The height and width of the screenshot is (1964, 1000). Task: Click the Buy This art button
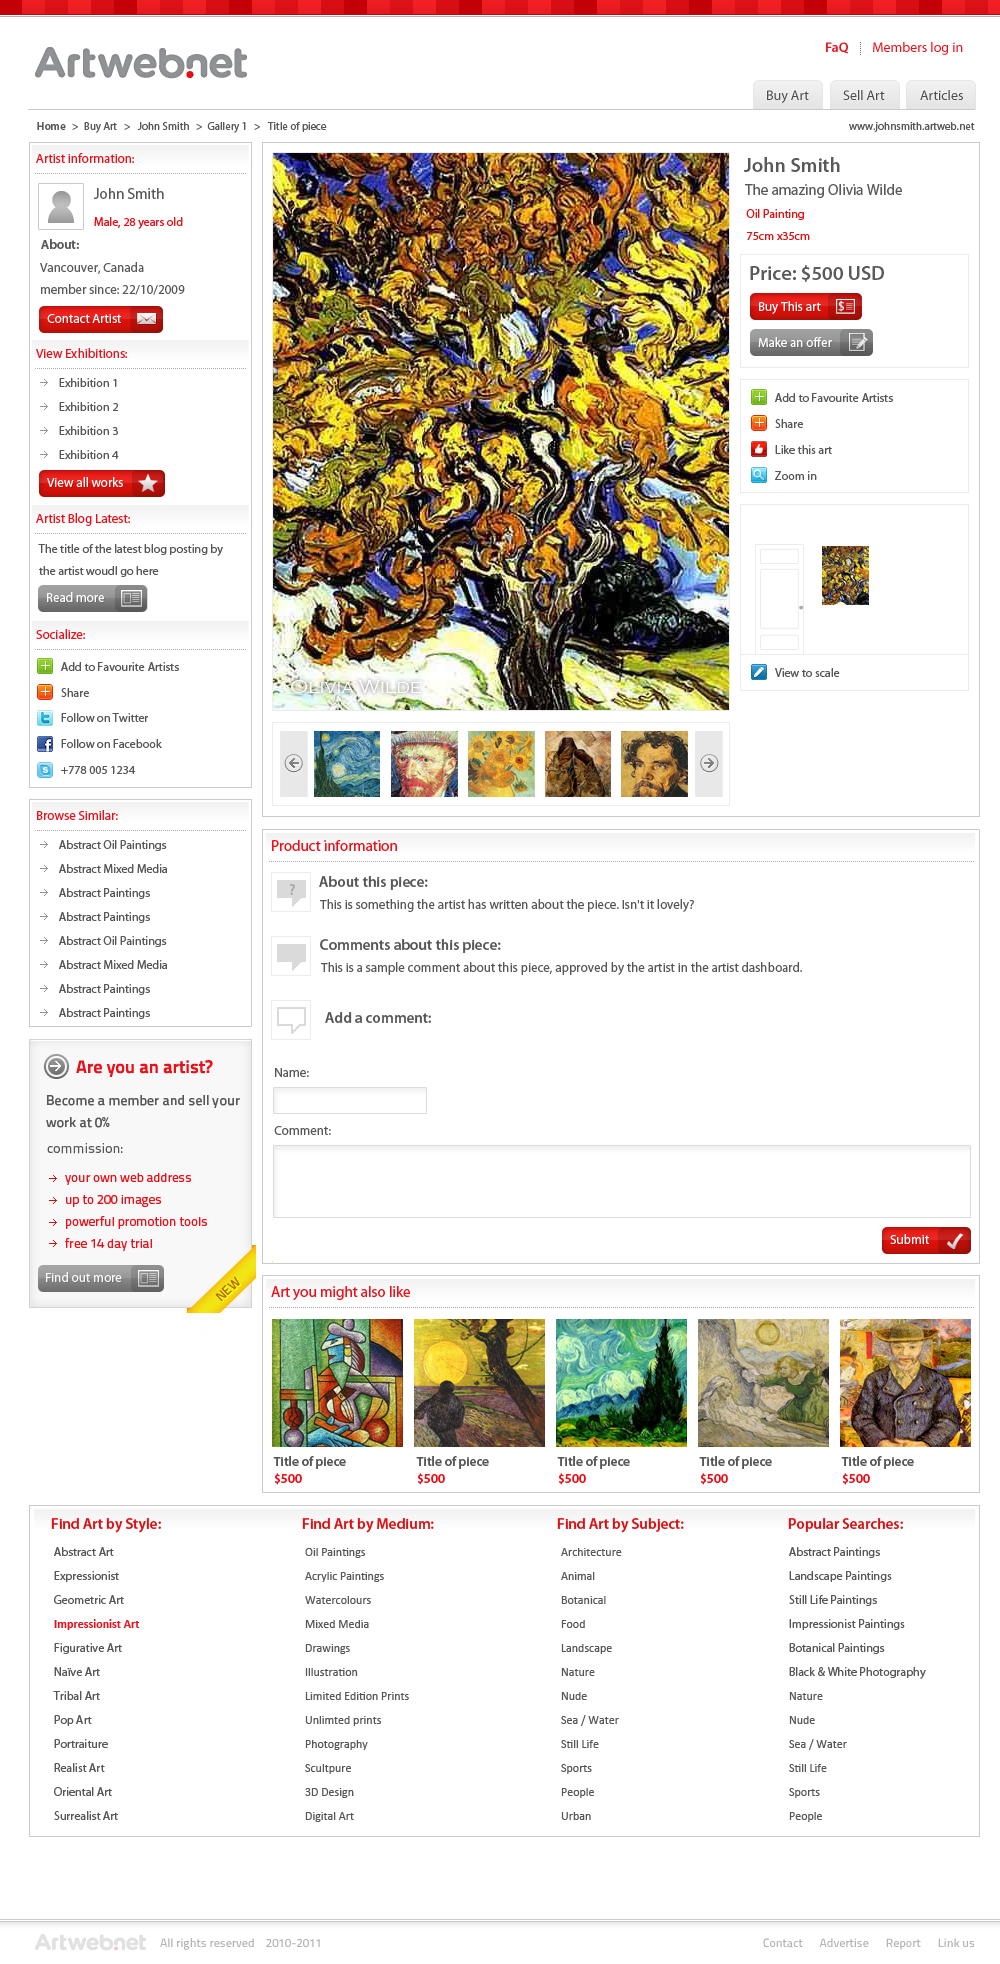806,307
